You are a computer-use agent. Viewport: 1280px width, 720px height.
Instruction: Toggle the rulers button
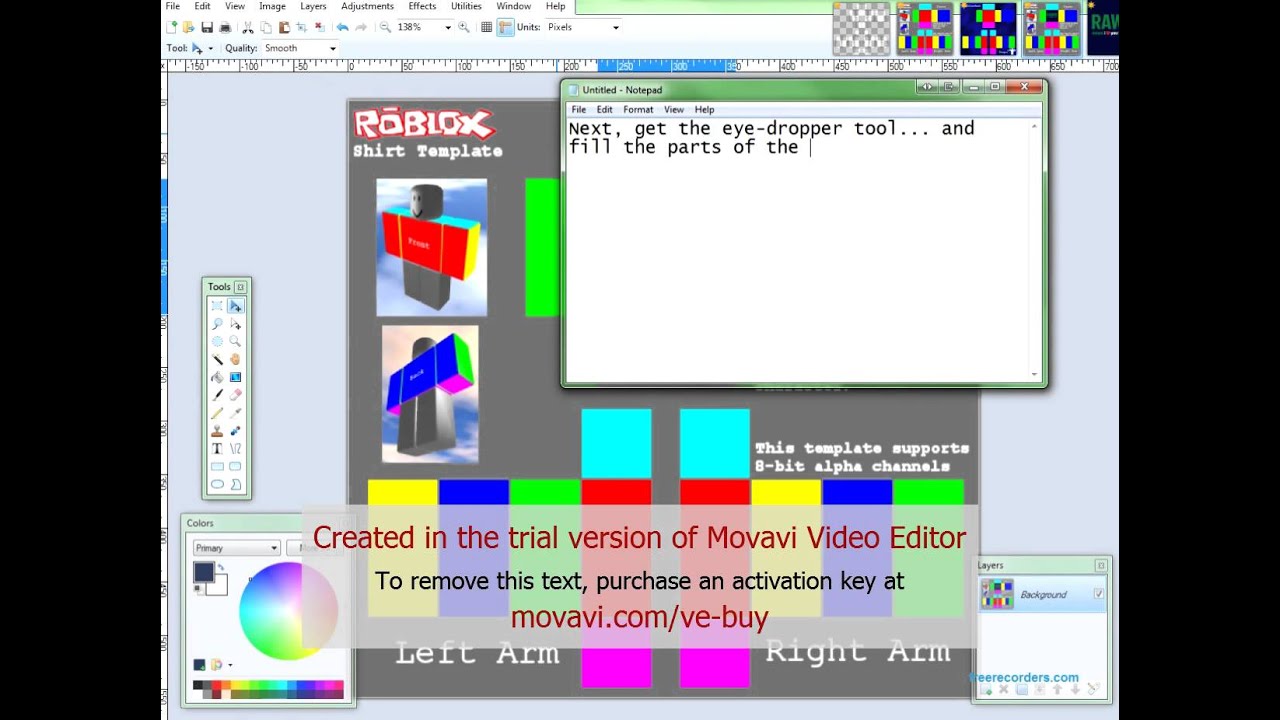click(x=505, y=27)
